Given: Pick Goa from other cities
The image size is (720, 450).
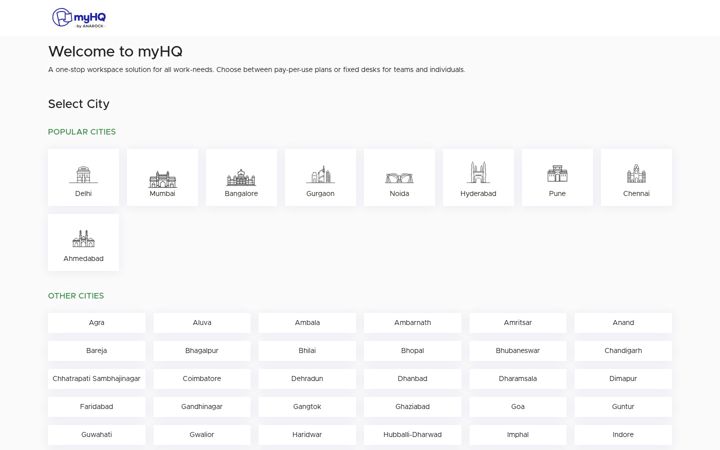Looking at the screenshot, I should [x=518, y=407].
